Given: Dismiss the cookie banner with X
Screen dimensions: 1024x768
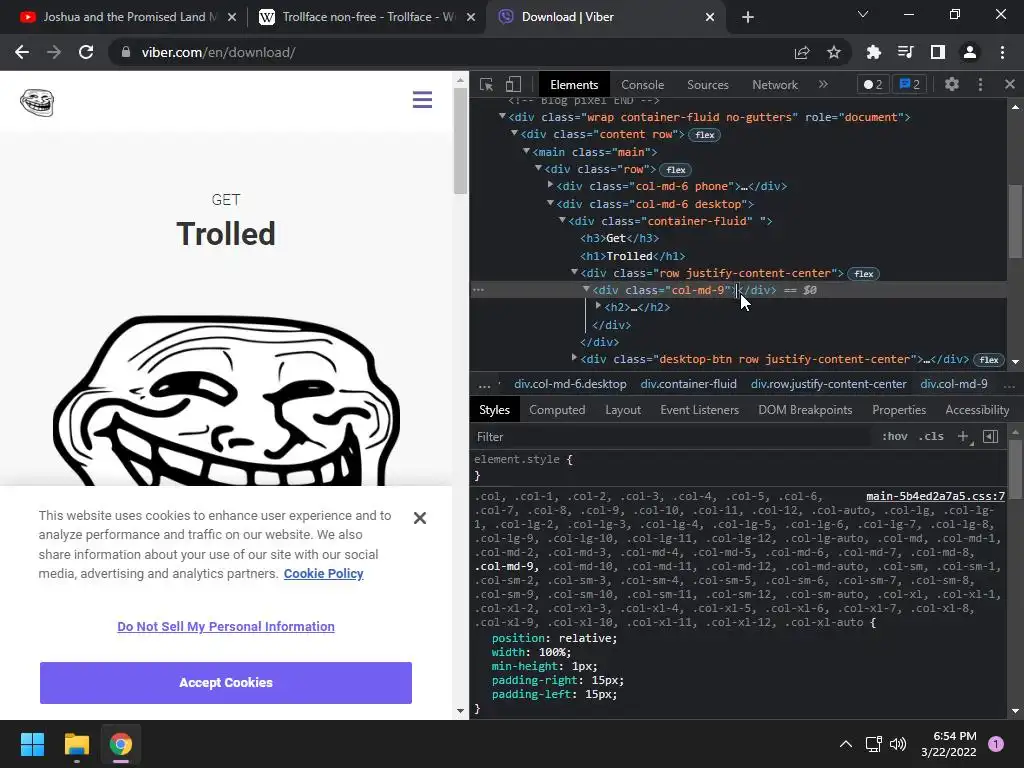Looking at the screenshot, I should pos(420,518).
